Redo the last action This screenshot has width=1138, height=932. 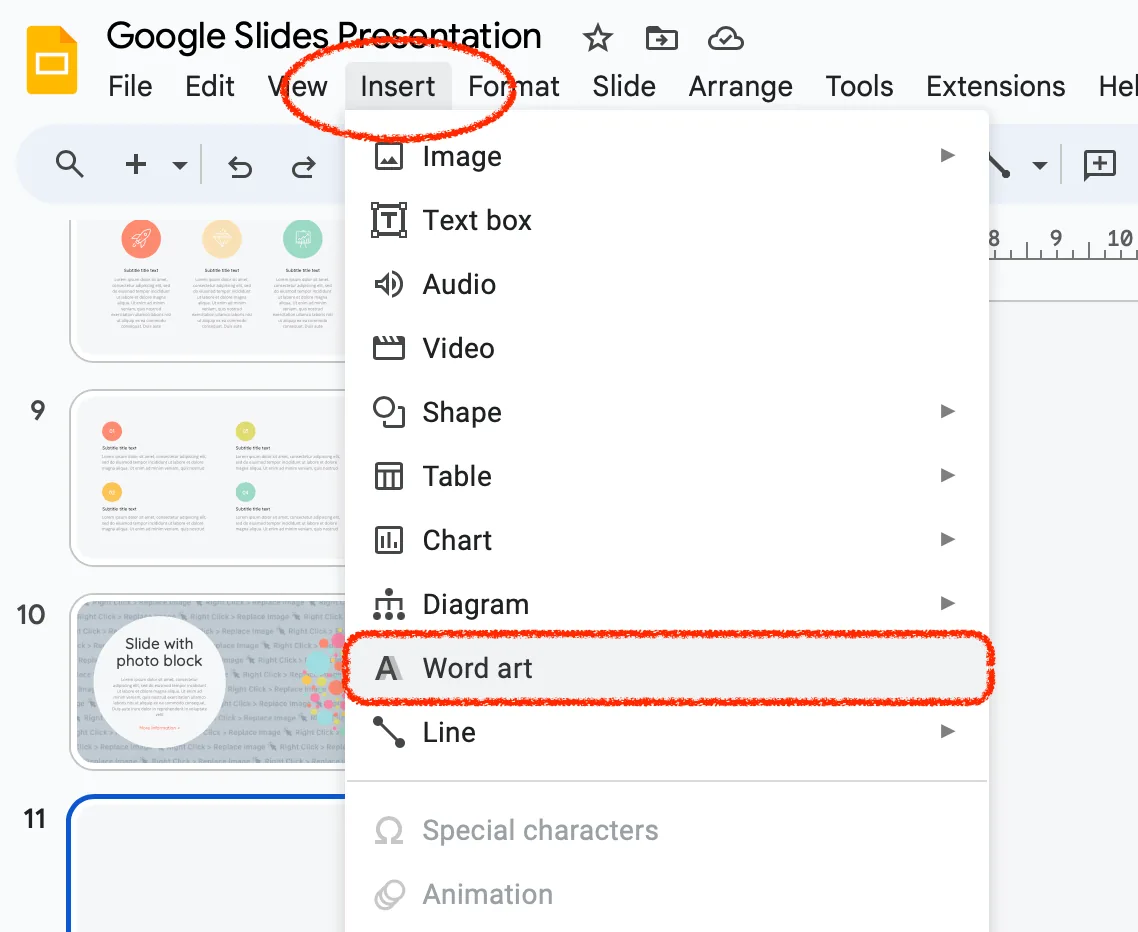click(x=303, y=166)
